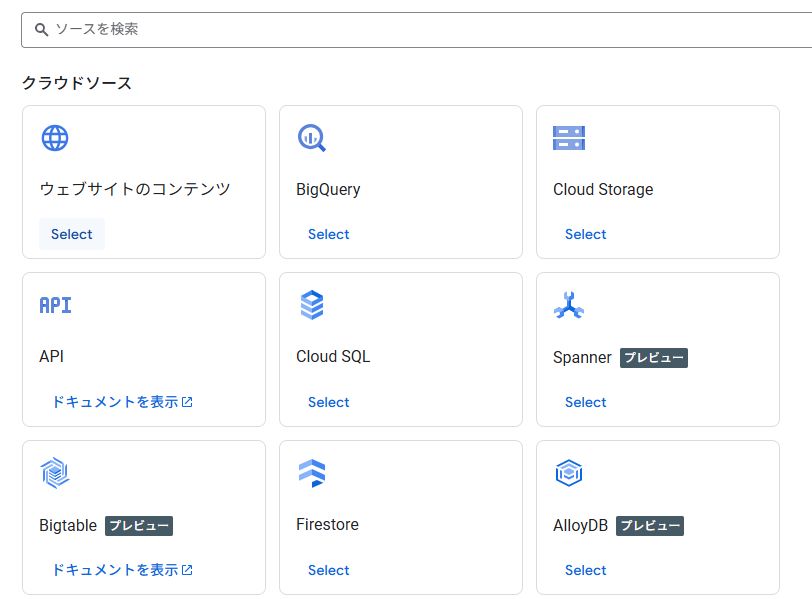Screen dimensions: 812x599
Task: Click the BigQuery magnifier icon
Action: [312, 138]
